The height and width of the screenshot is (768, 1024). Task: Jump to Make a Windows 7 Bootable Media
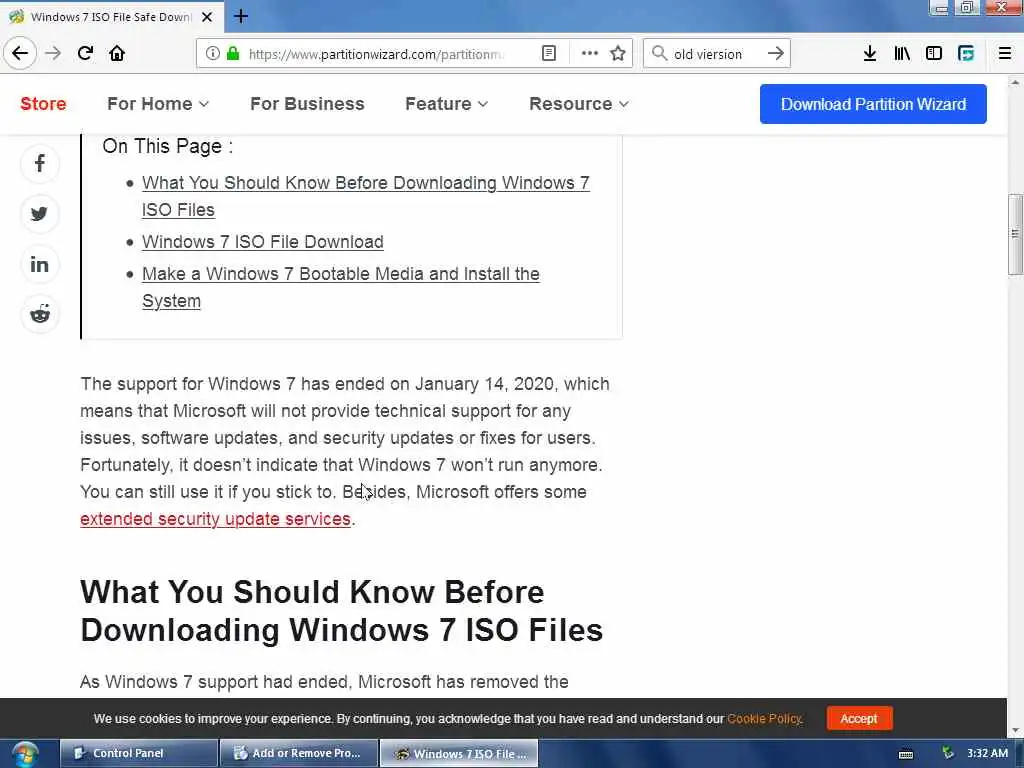[341, 287]
